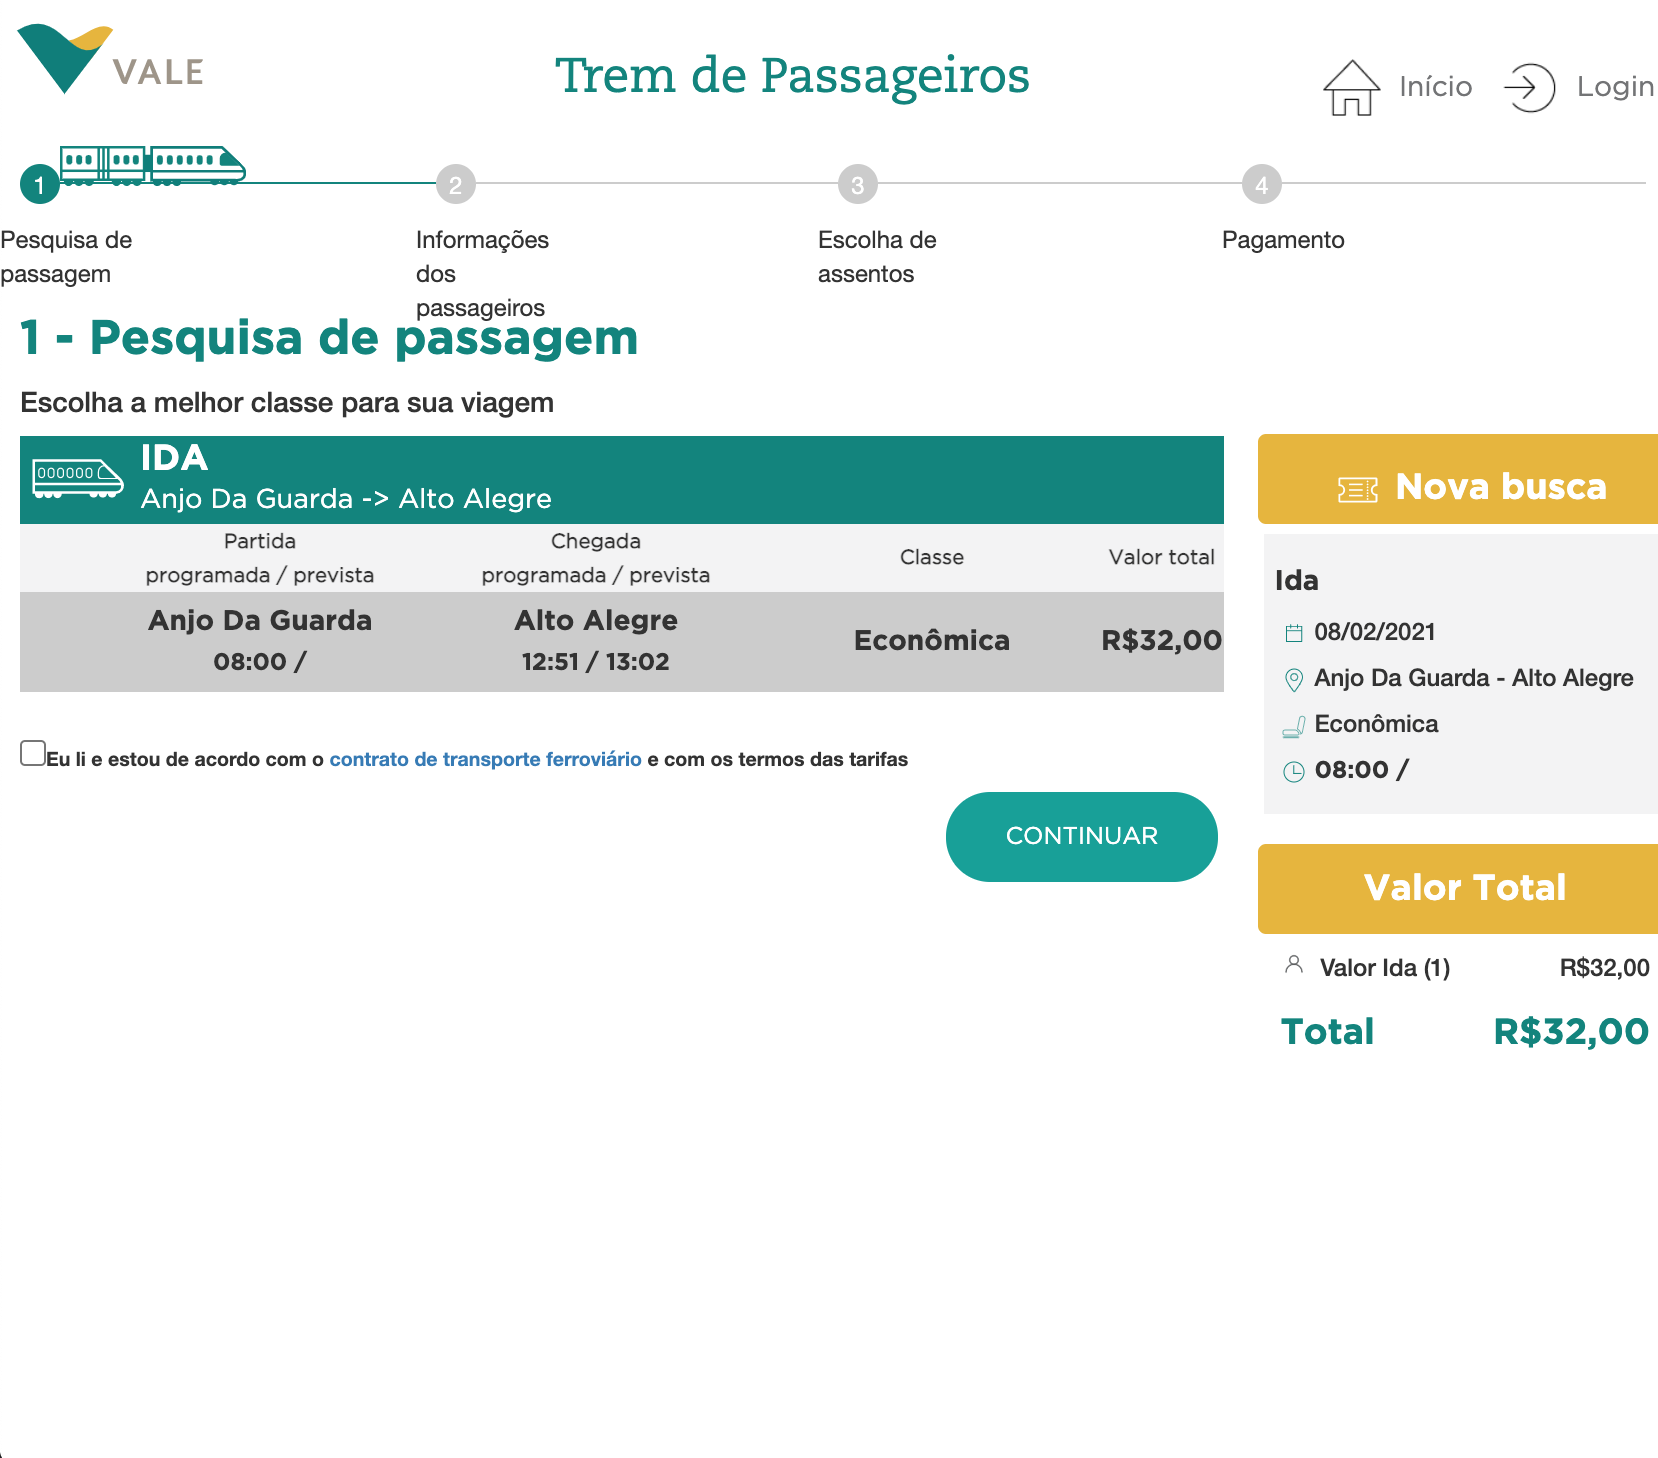Jump to step 3 Escolha de assentos

[857, 185]
